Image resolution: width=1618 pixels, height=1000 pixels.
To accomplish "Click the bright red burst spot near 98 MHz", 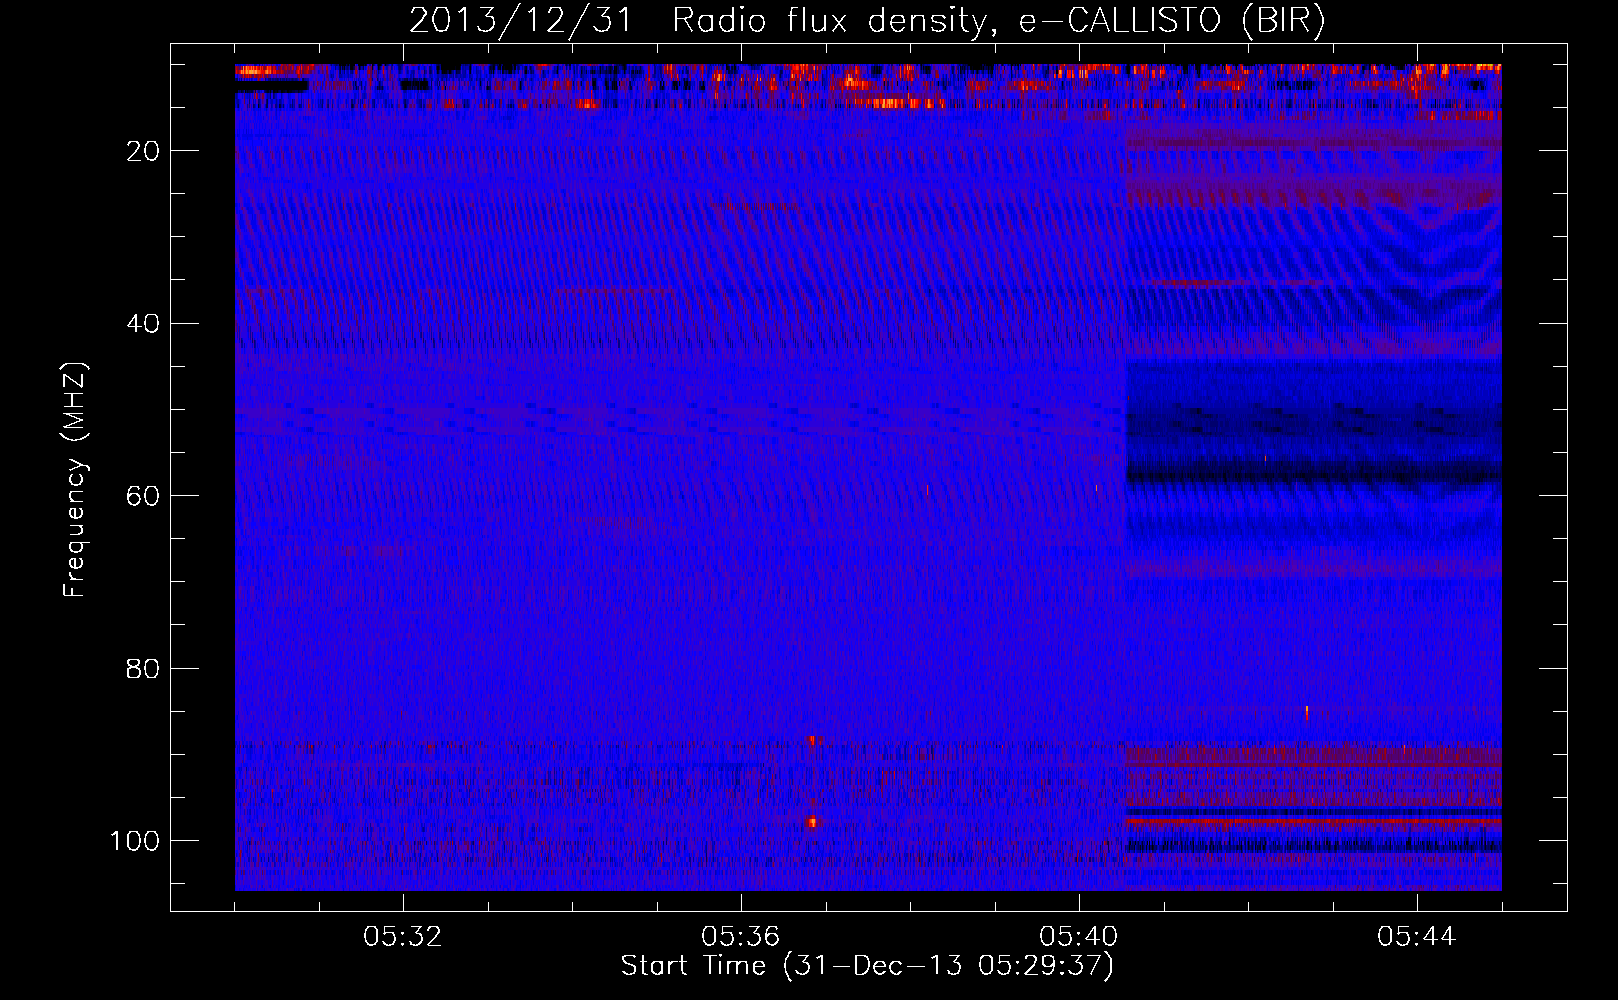I will [x=812, y=822].
